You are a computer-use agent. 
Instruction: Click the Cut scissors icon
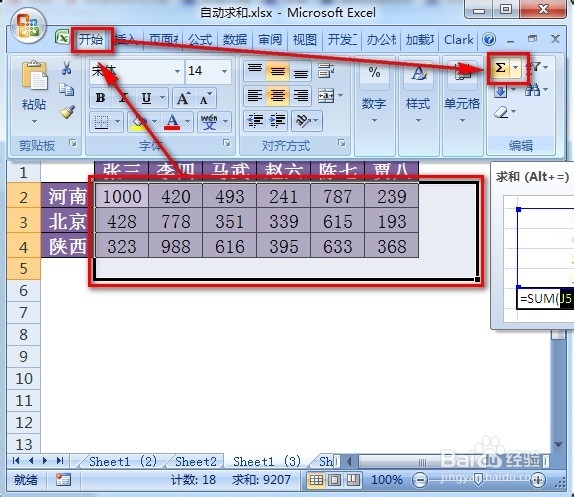66,68
